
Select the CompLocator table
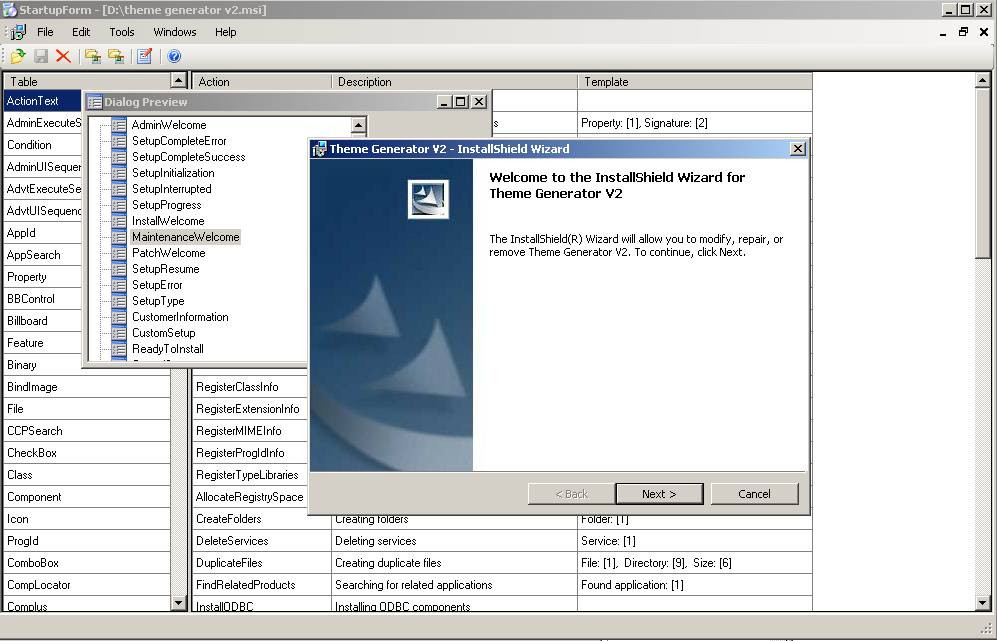pos(87,584)
